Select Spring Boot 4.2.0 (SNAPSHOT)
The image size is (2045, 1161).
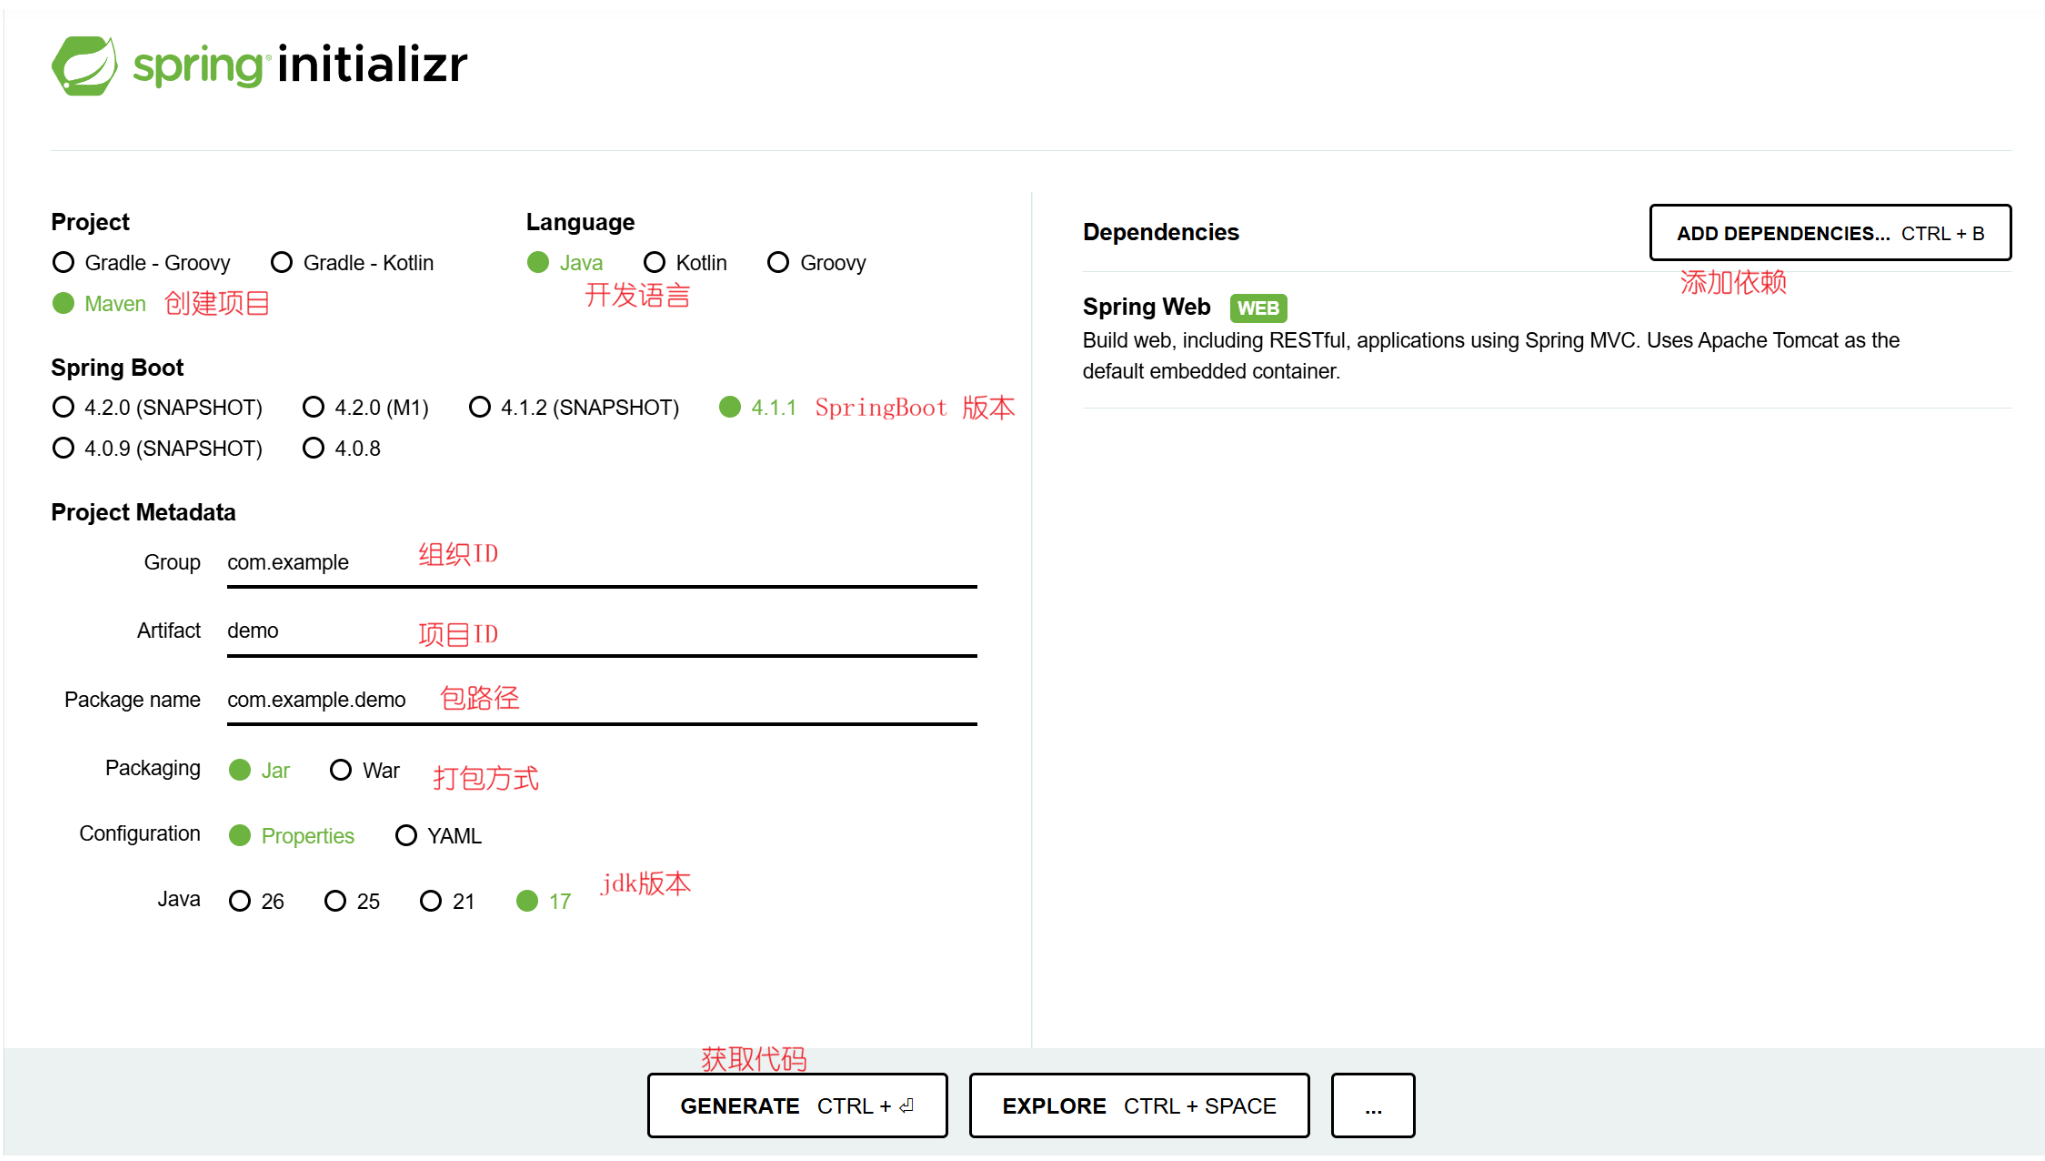(x=158, y=408)
